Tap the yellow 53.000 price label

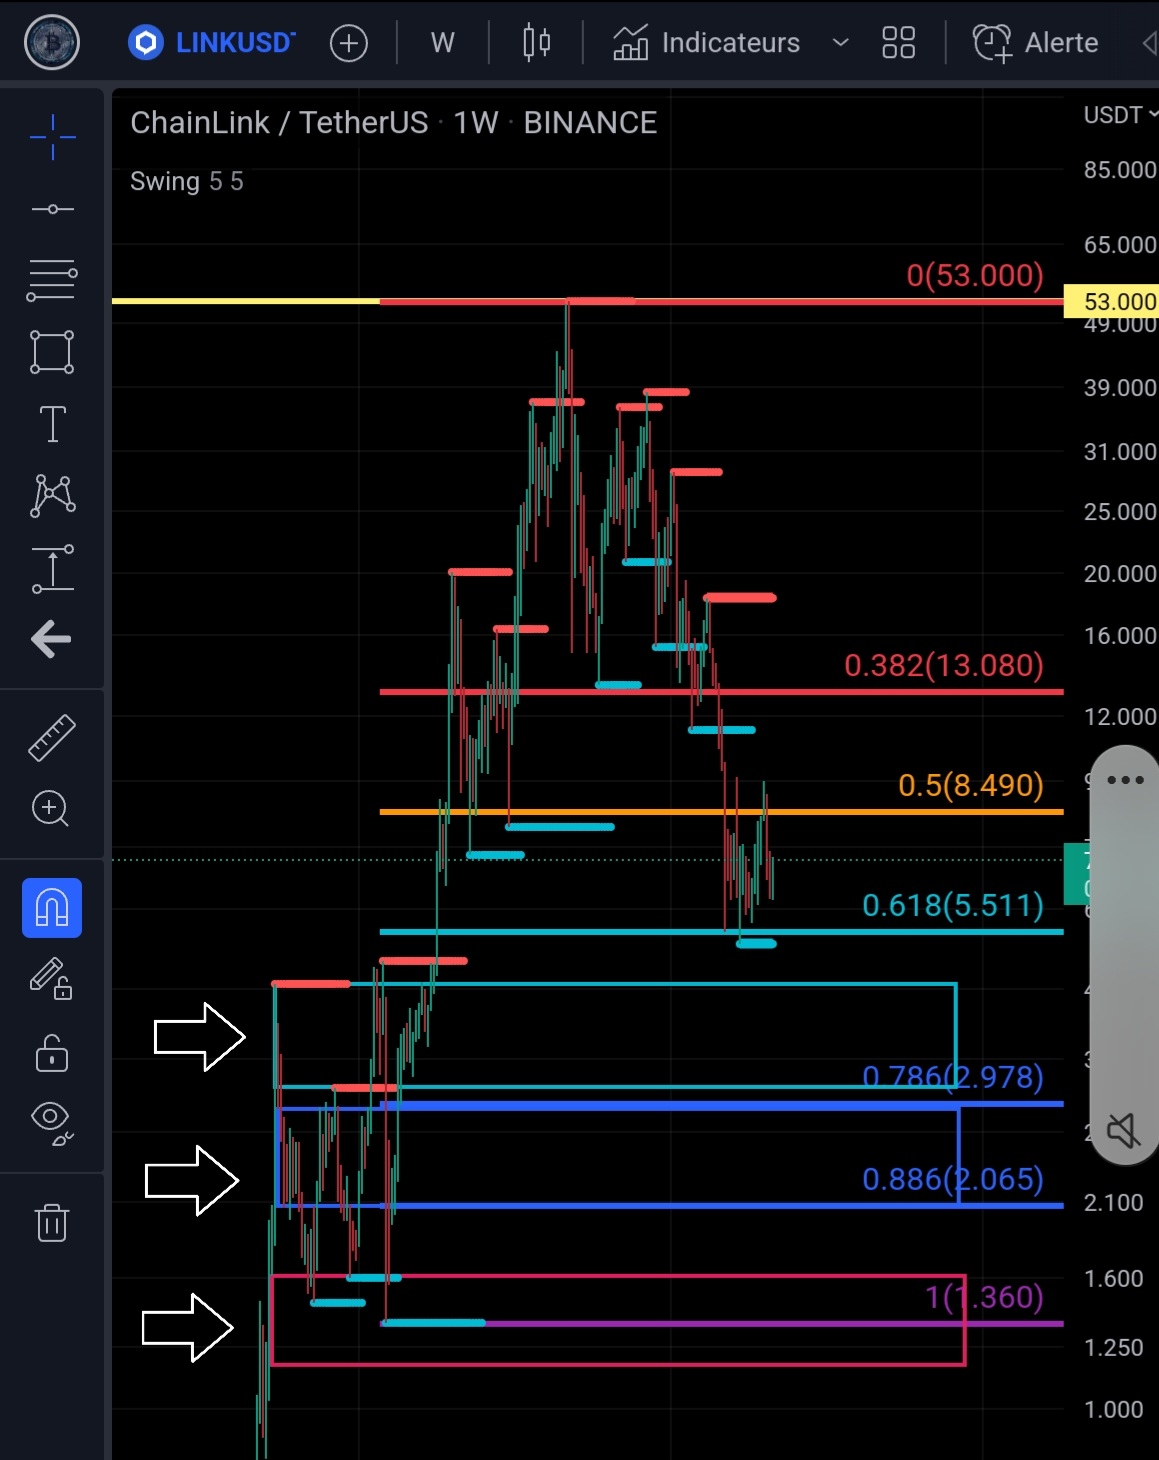pos(1112,301)
